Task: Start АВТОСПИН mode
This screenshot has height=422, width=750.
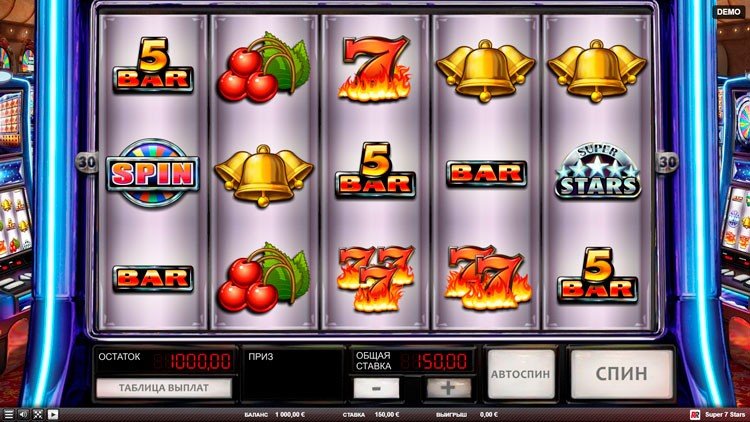Action: click(x=521, y=374)
